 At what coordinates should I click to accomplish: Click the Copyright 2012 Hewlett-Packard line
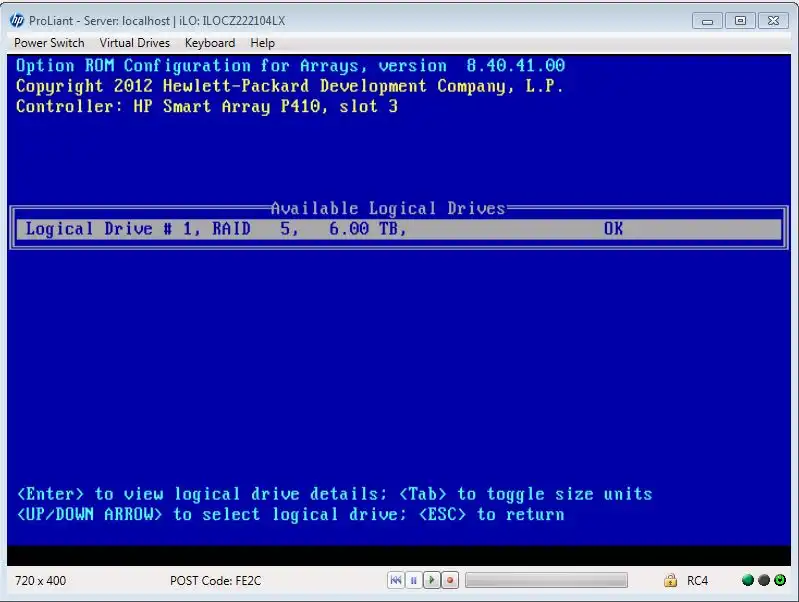(289, 86)
